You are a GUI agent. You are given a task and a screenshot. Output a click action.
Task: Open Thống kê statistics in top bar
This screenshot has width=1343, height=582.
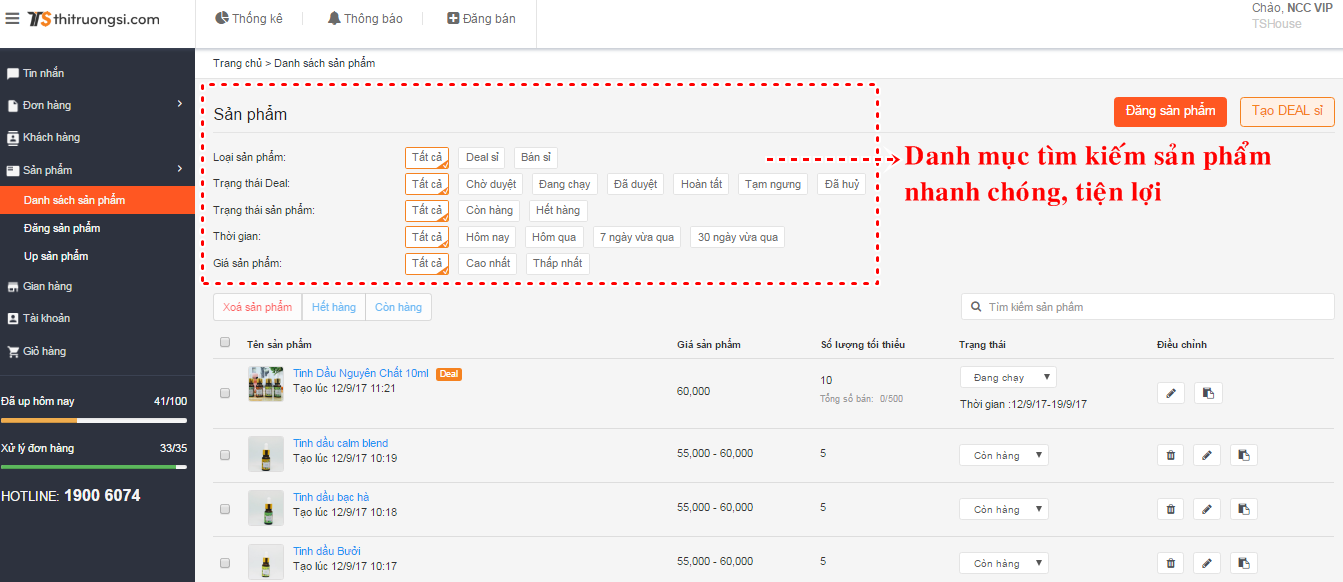[249, 18]
